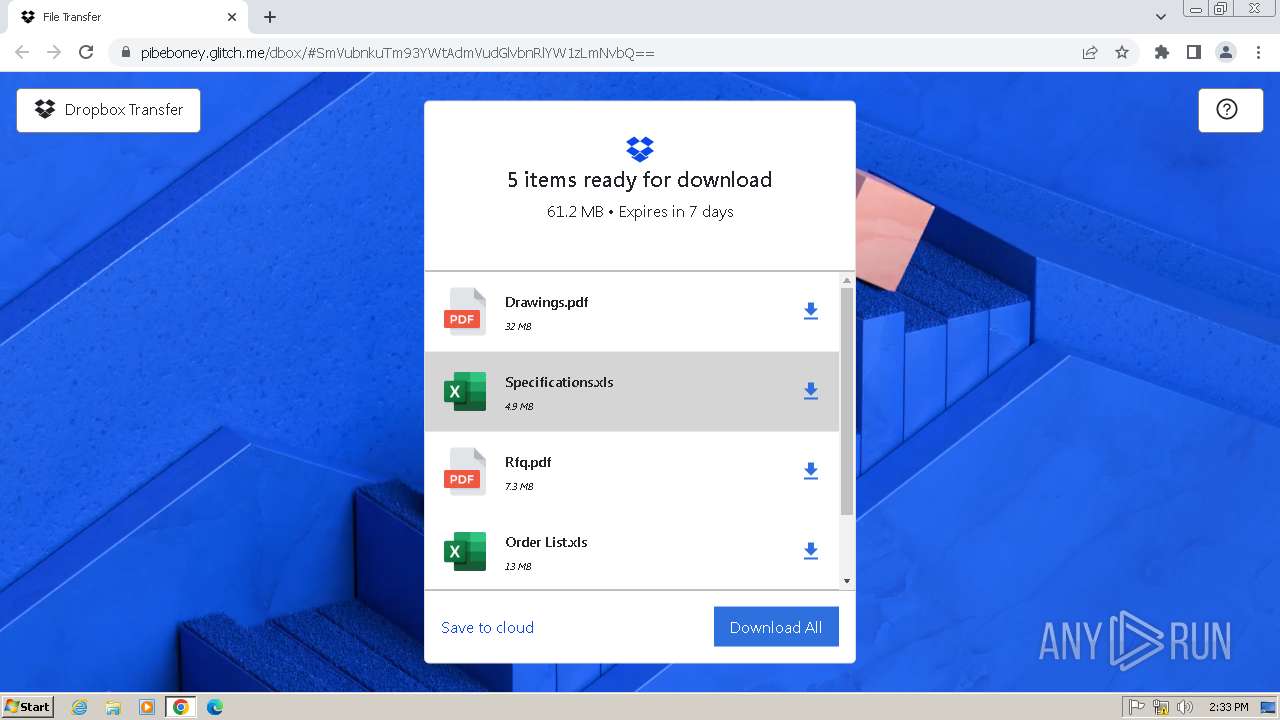
Task: Switch to Chrome in the taskbar
Action: [x=180, y=707]
